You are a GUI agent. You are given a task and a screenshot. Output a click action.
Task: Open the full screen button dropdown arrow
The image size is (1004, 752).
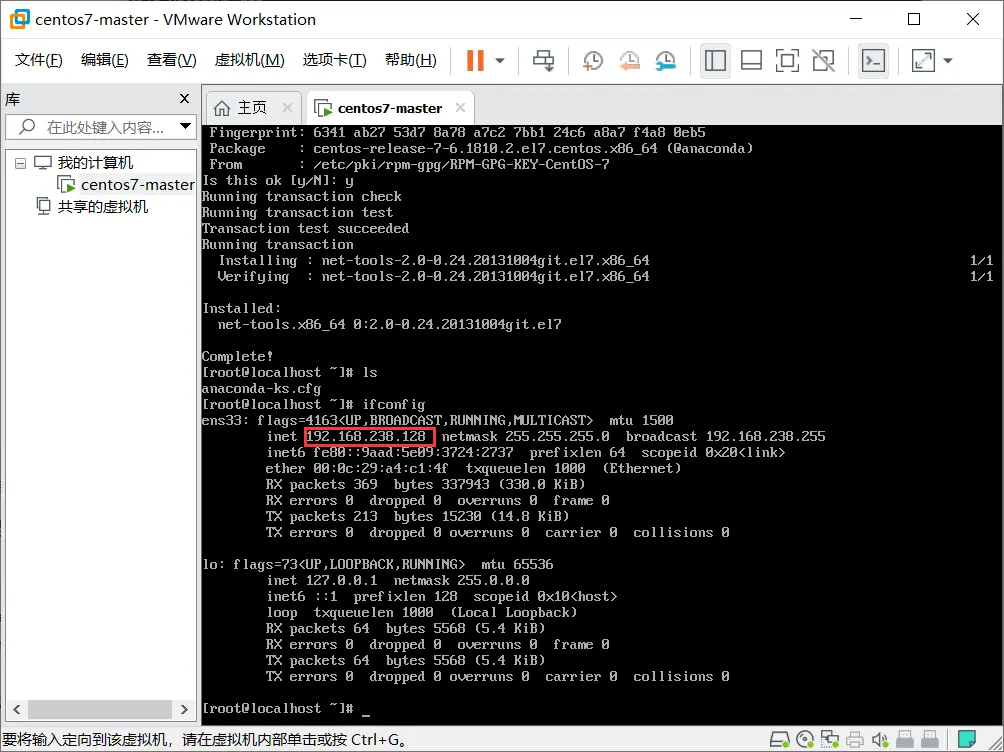[948, 61]
